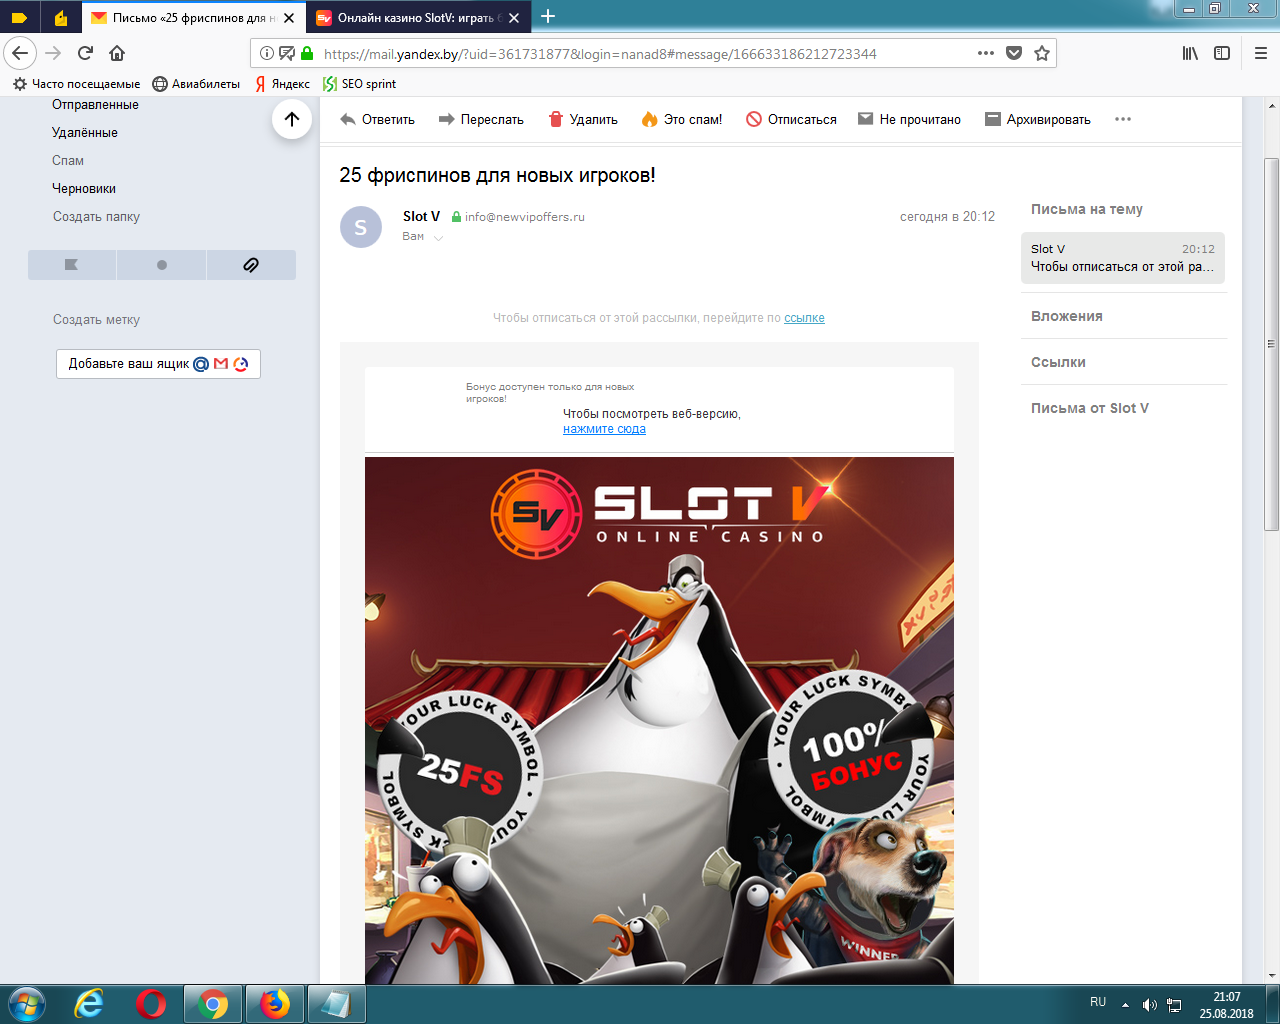Click the Slot V sender avatar
The width and height of the screenshot is (1280, 1024).
[x=361, y=227]
